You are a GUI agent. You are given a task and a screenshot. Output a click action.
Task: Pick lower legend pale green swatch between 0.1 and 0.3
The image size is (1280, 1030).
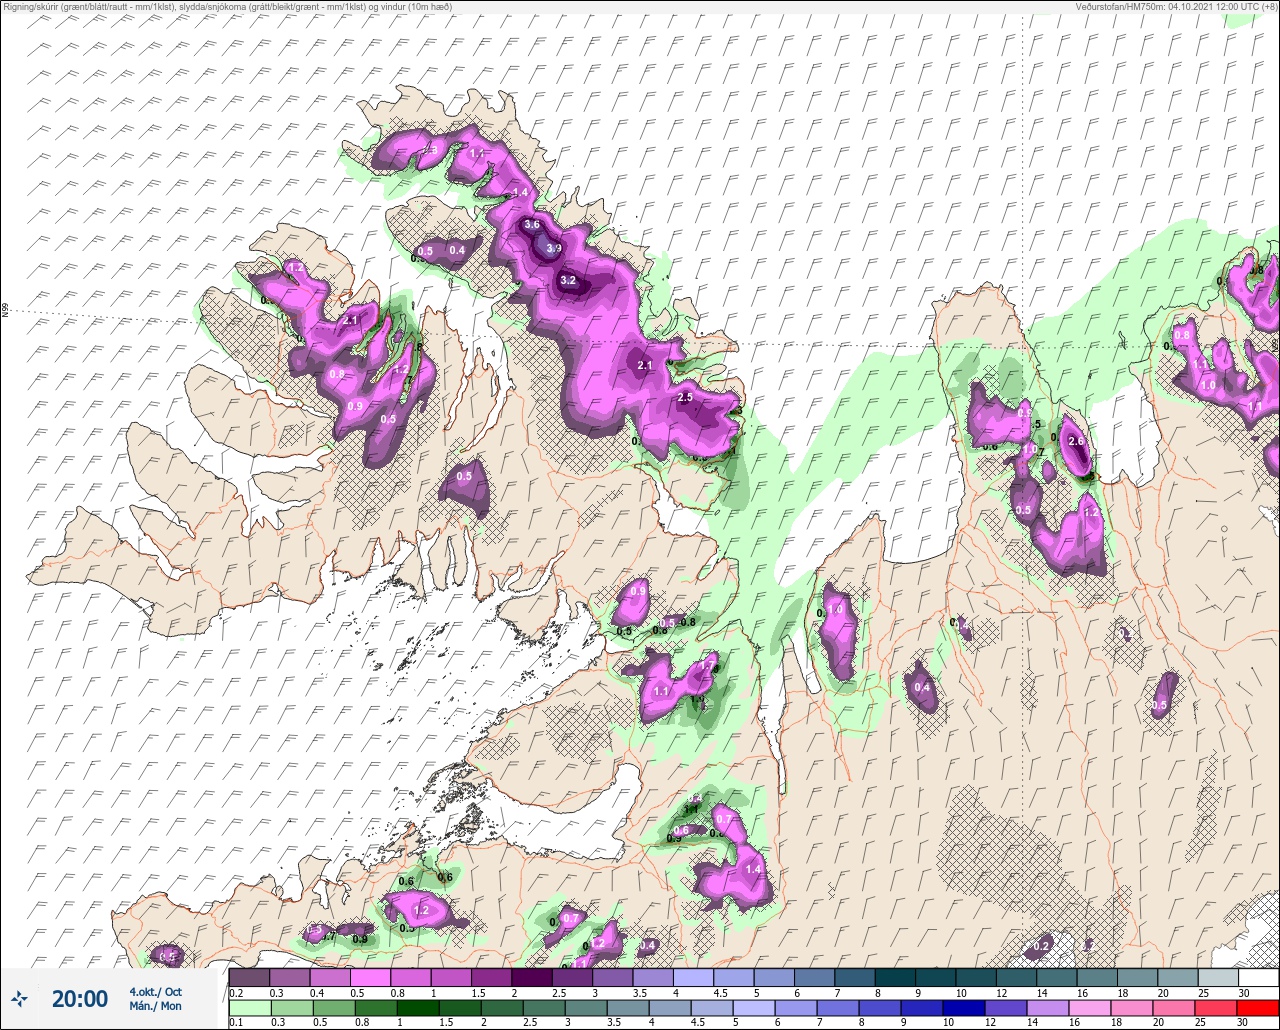249,1007
